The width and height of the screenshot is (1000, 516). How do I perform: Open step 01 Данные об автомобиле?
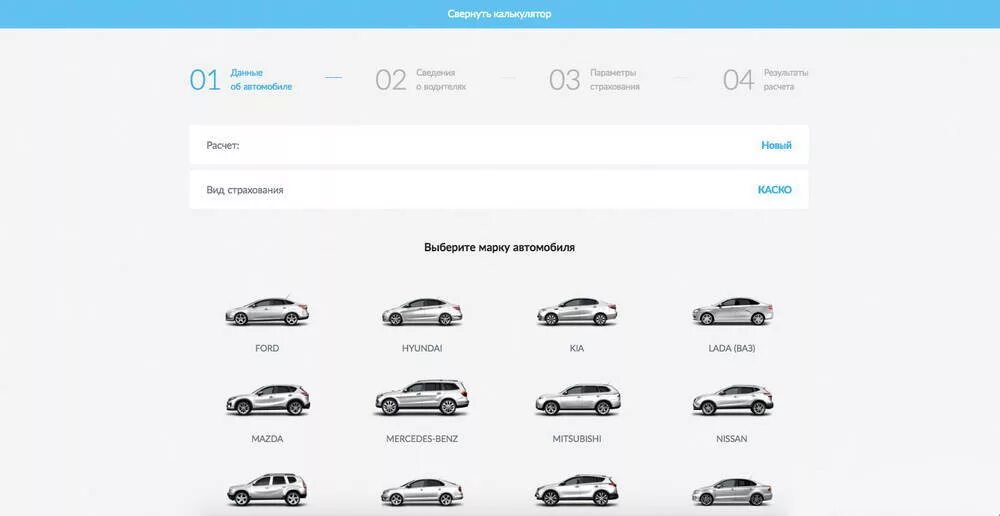click(241, 80)
